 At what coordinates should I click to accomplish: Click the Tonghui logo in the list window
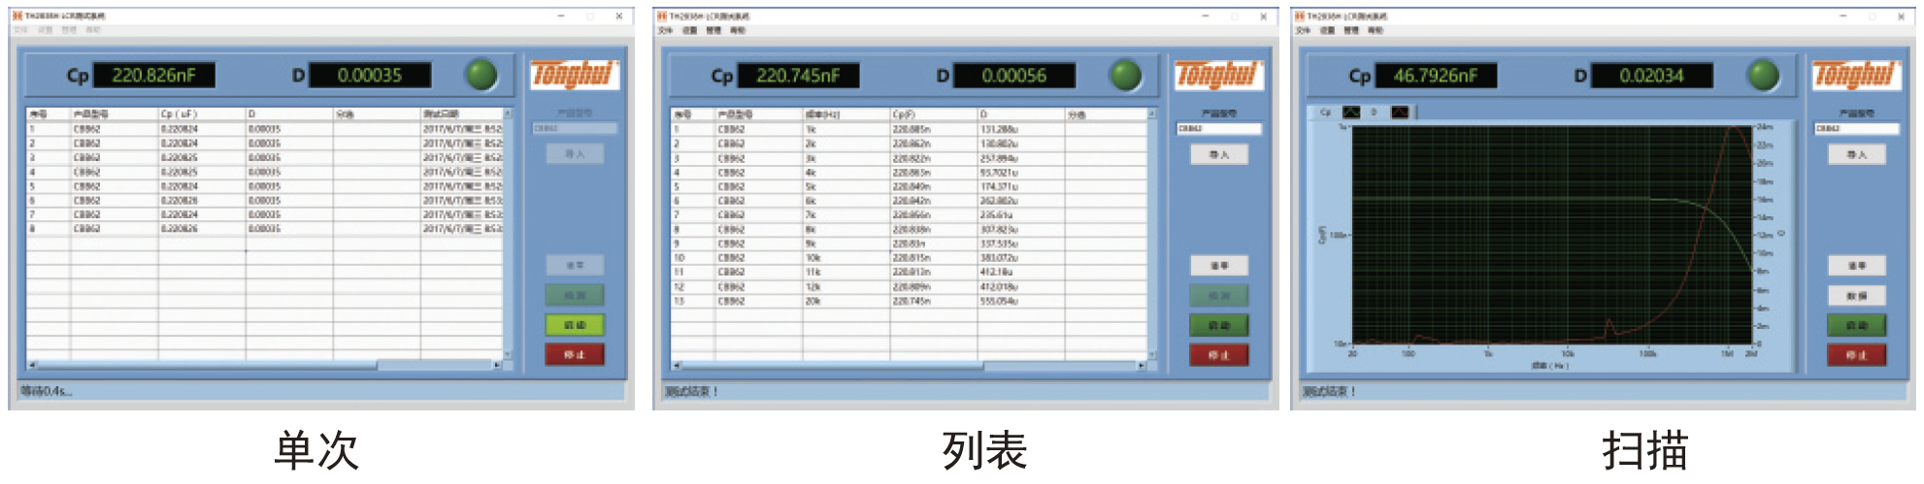pos(1218,75)
